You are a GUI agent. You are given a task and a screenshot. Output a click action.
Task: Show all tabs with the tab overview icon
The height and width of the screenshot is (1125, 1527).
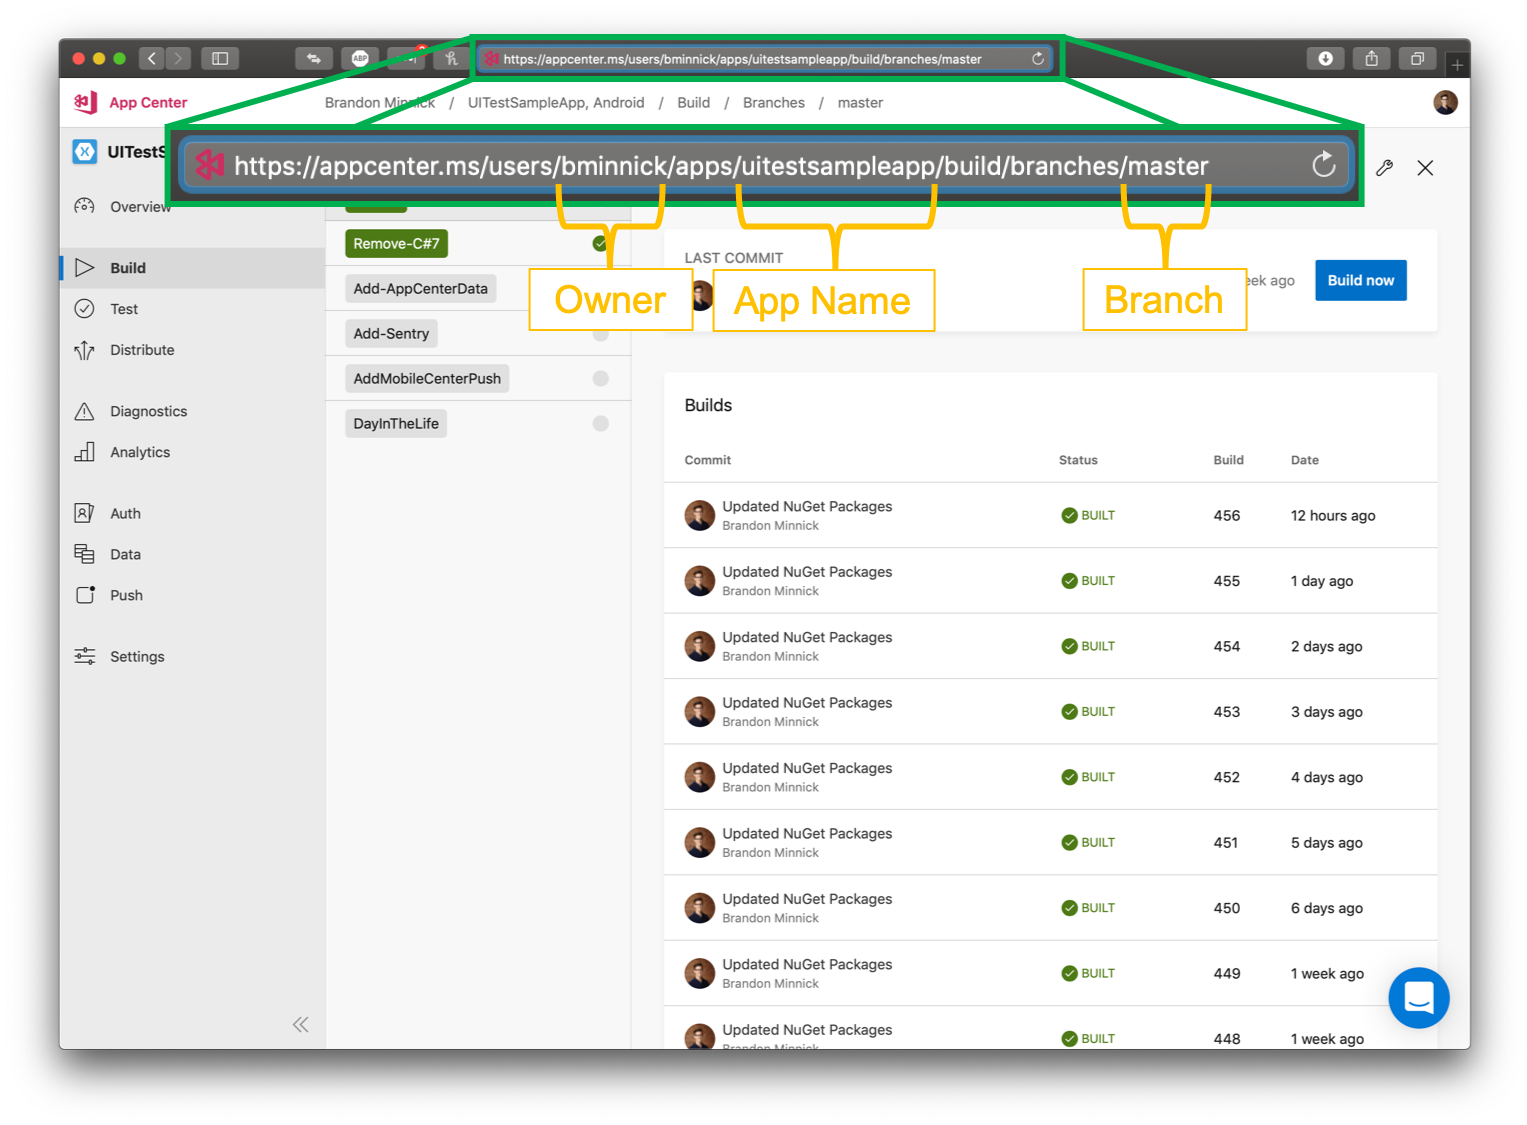(x=1417, y=59)
